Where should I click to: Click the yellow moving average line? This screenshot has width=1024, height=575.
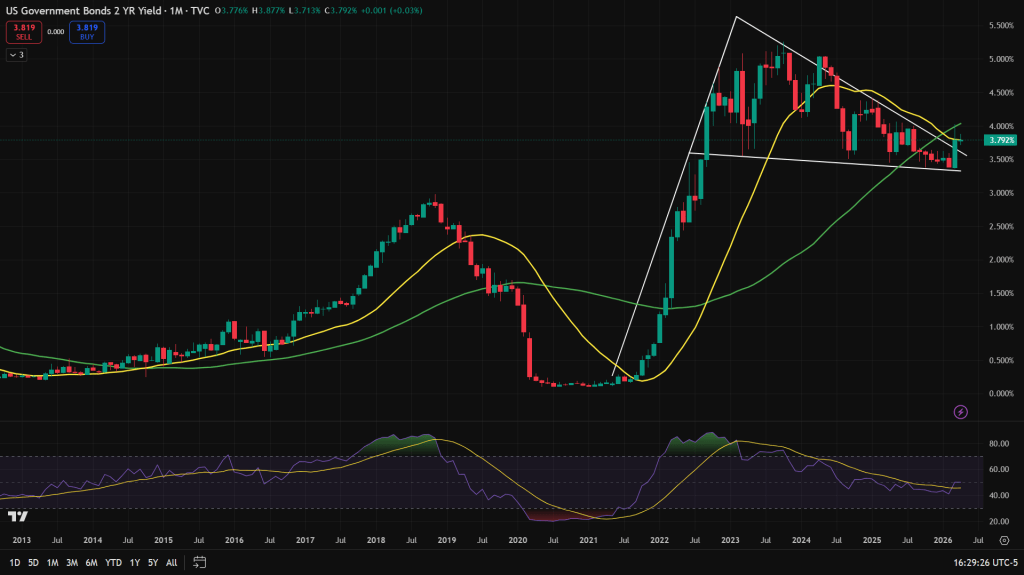(x=480, y=236)
